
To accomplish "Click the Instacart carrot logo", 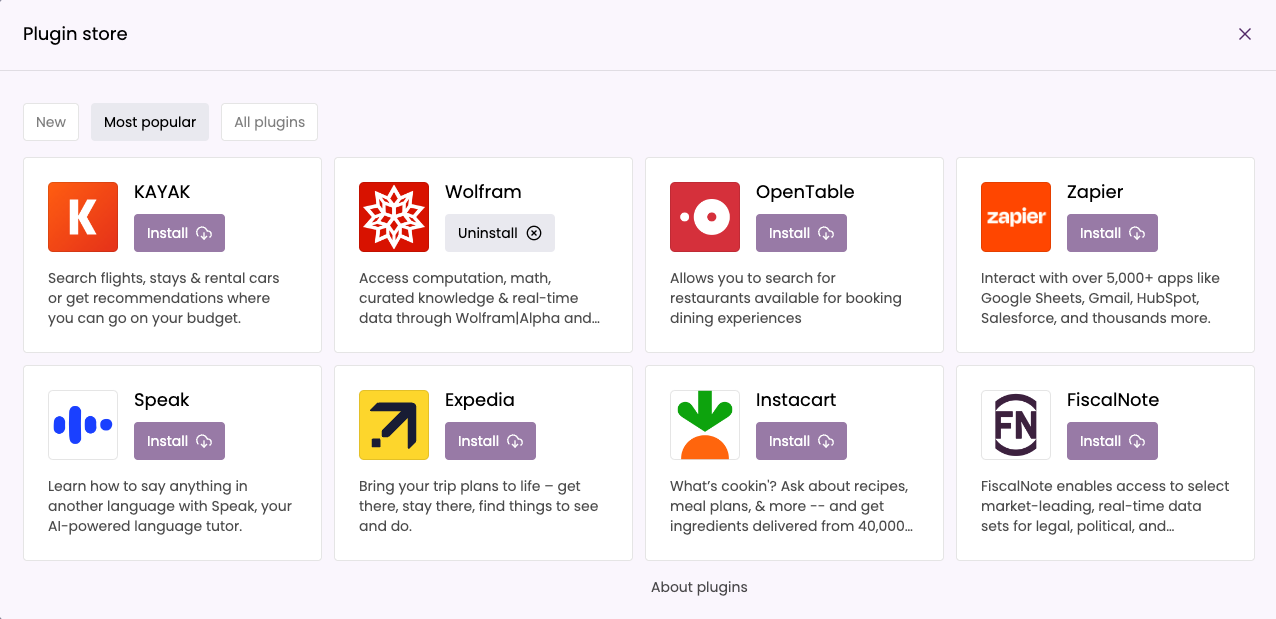I will [705, 425].
